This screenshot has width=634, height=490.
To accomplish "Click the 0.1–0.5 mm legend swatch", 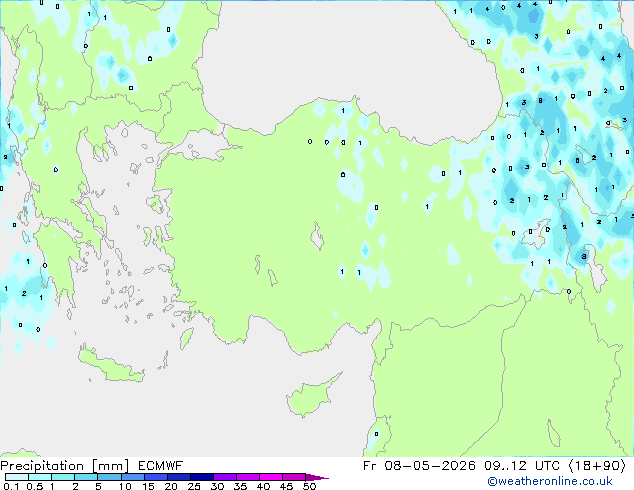I will point(17,477).
